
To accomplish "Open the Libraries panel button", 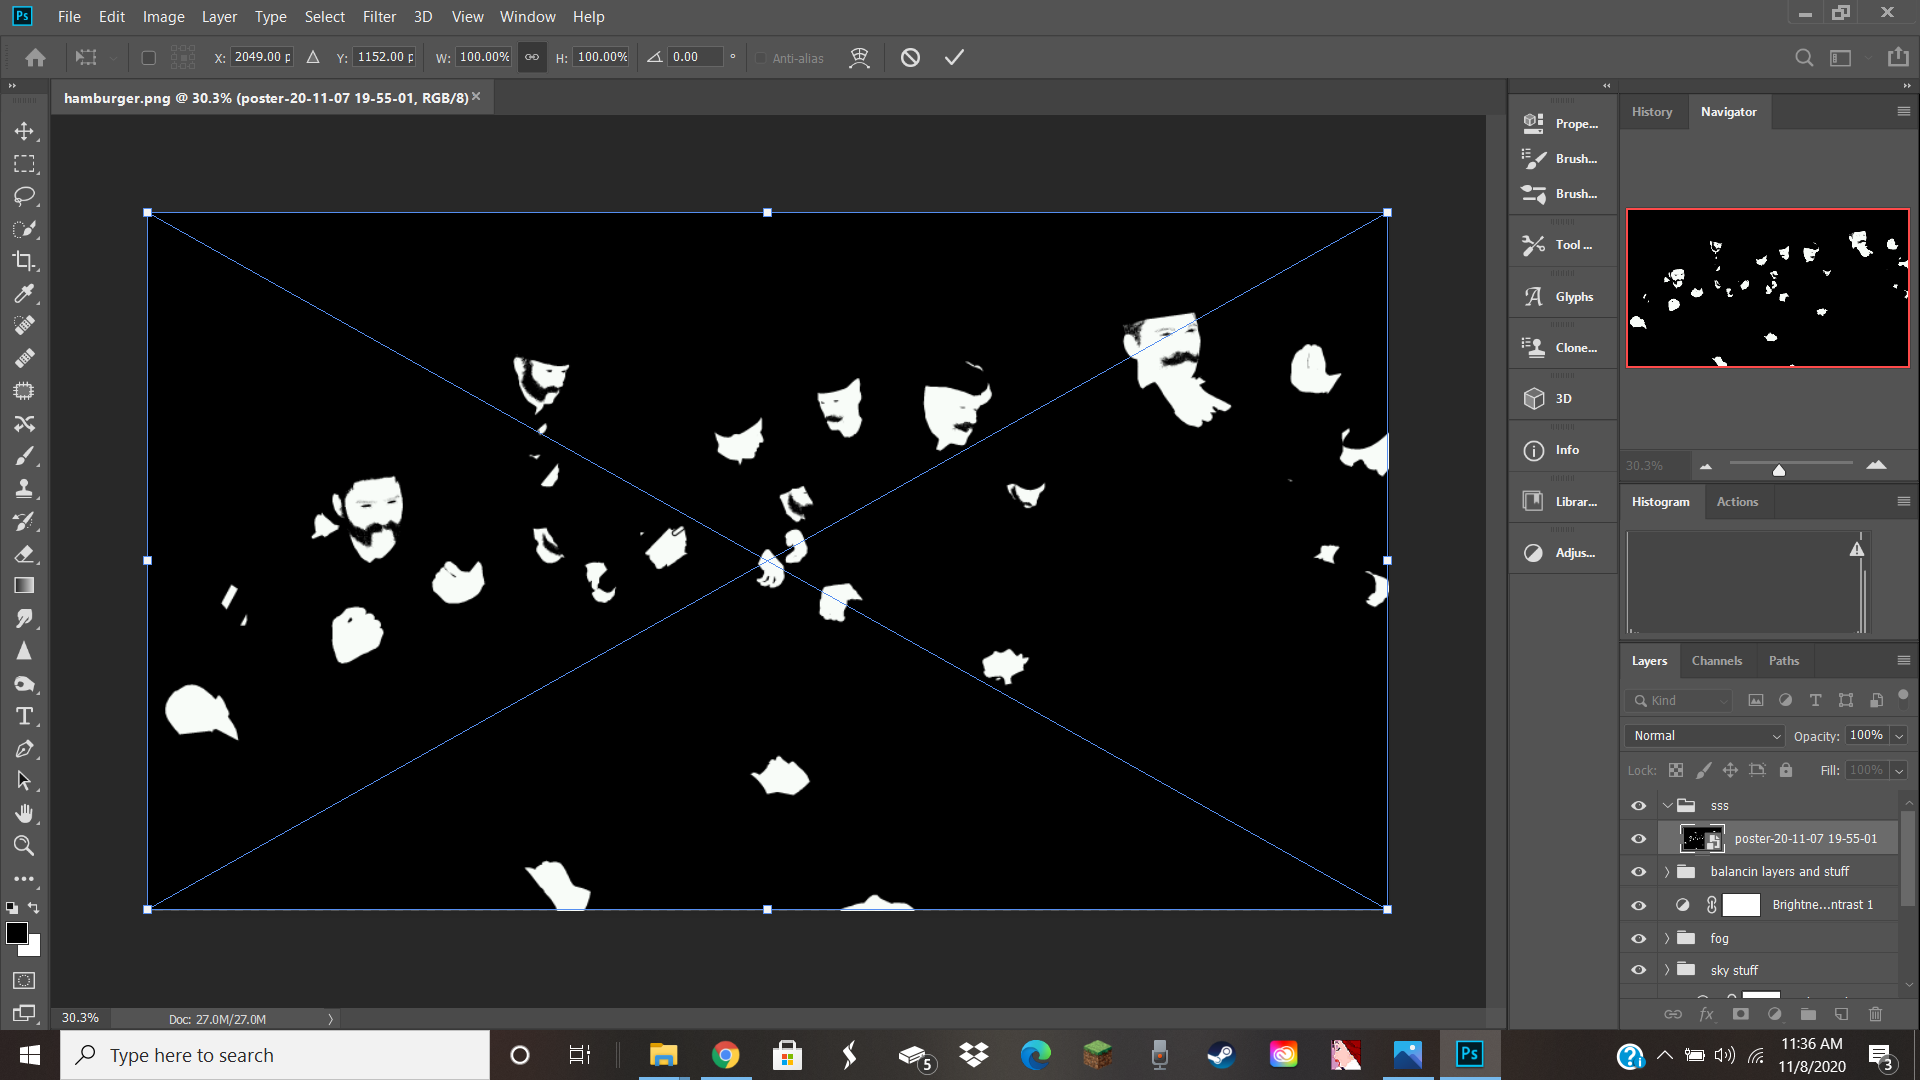I will pos(1562,502).
